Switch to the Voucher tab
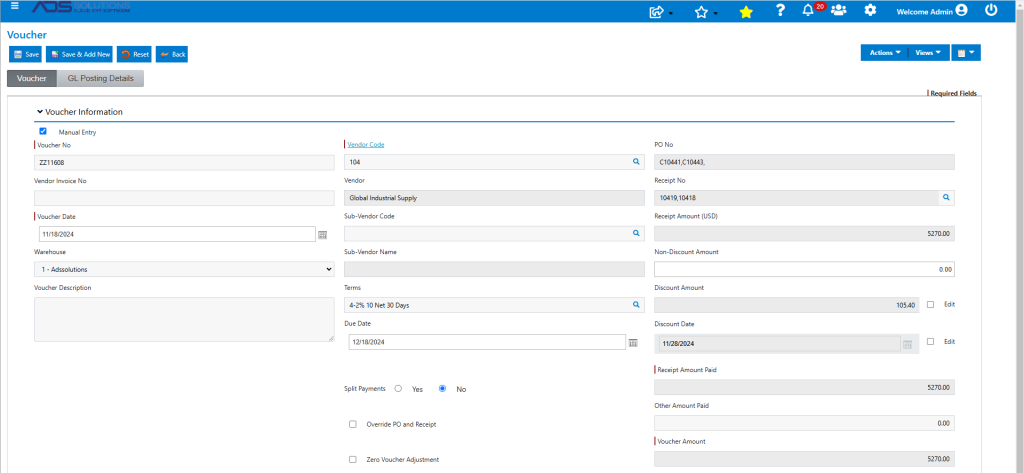This screenshot has width=1024, height=473. point(31,78)
